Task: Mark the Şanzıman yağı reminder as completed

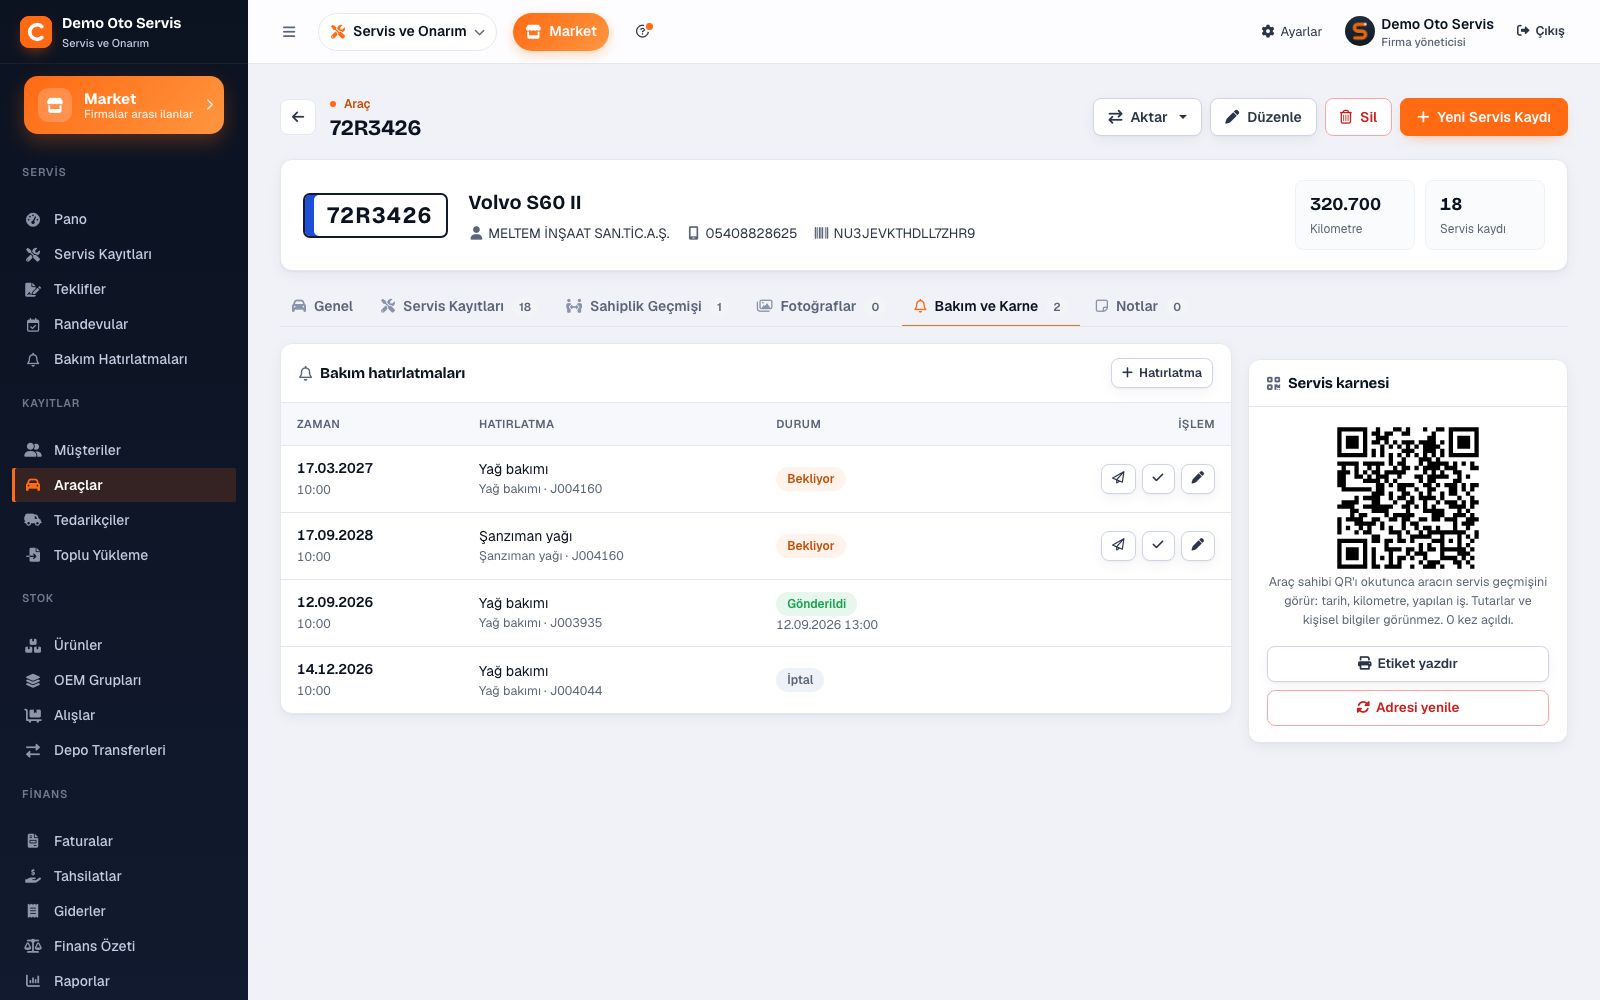Action: pyautogui.click(x=1158, y=546)
